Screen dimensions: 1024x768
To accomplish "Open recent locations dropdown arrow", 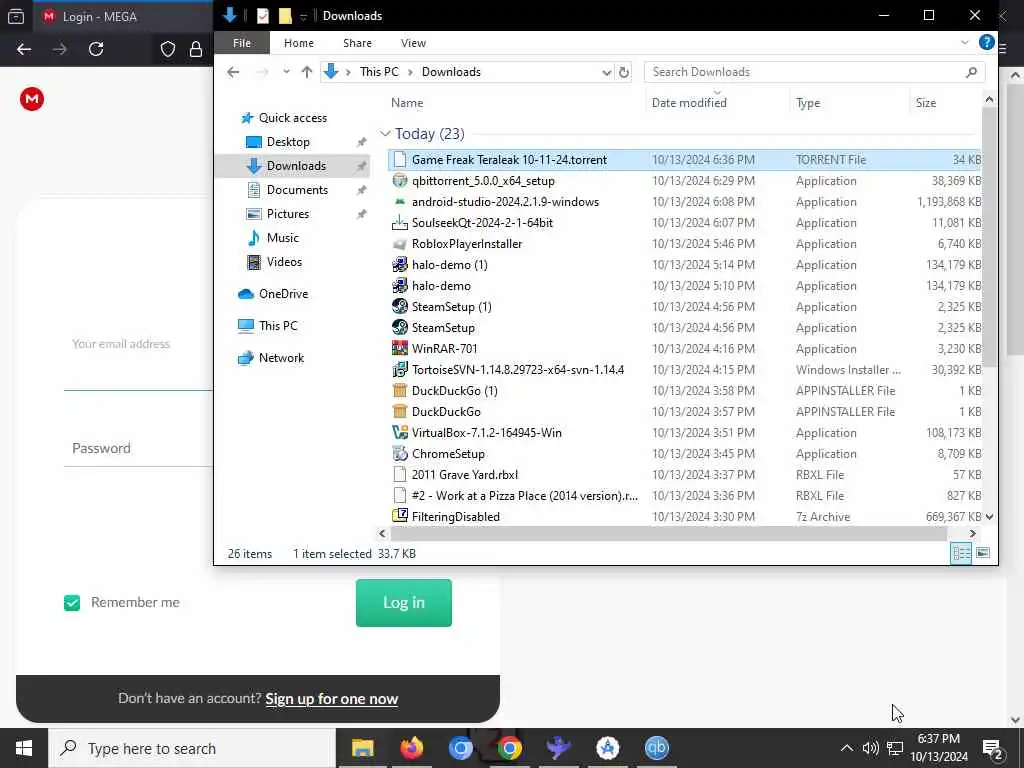I will point(286,72).
